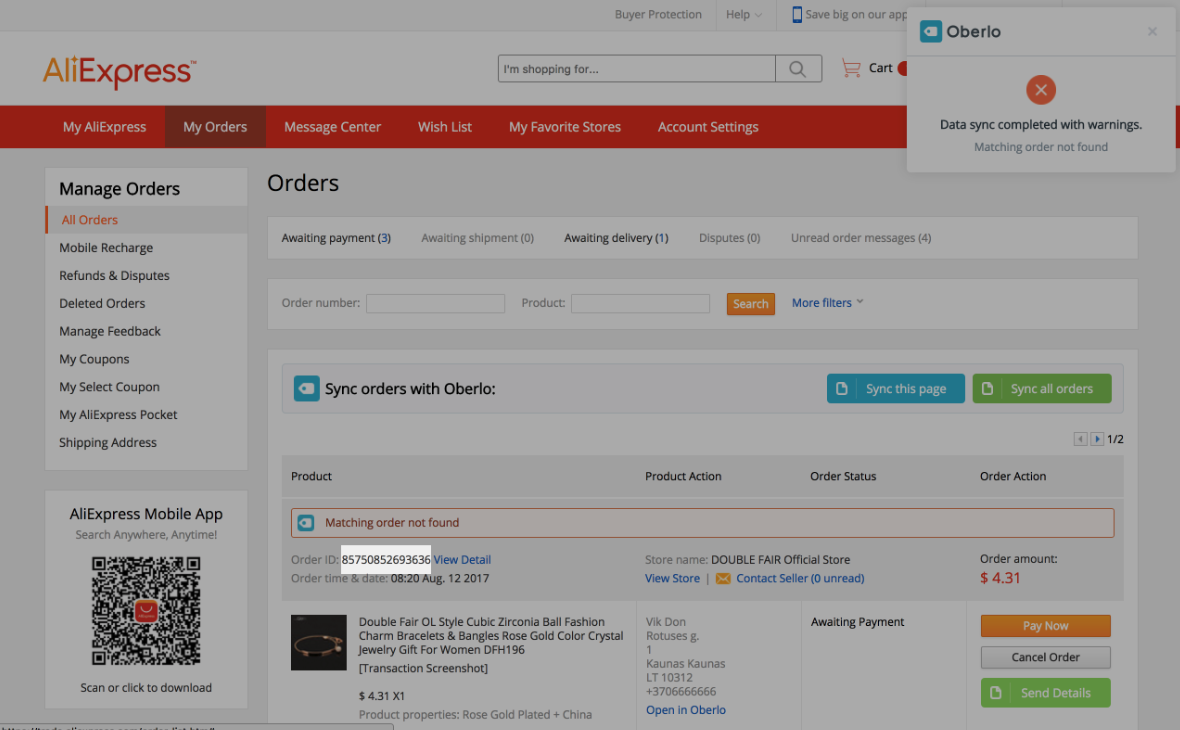1180x730 pixels.
Task: Filter by Awaiting shipment (0)
Action: pyautogui.click(x=478, y=238)
